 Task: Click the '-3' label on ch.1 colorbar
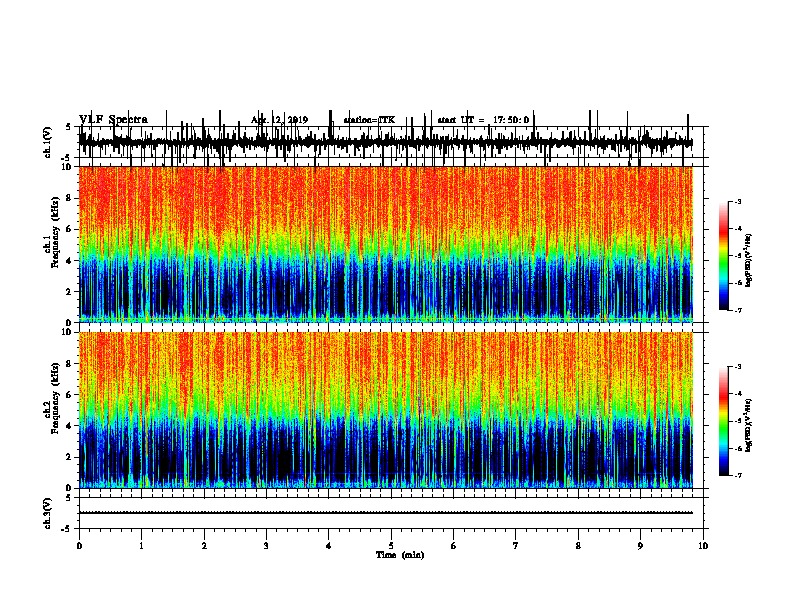point(737,201)
